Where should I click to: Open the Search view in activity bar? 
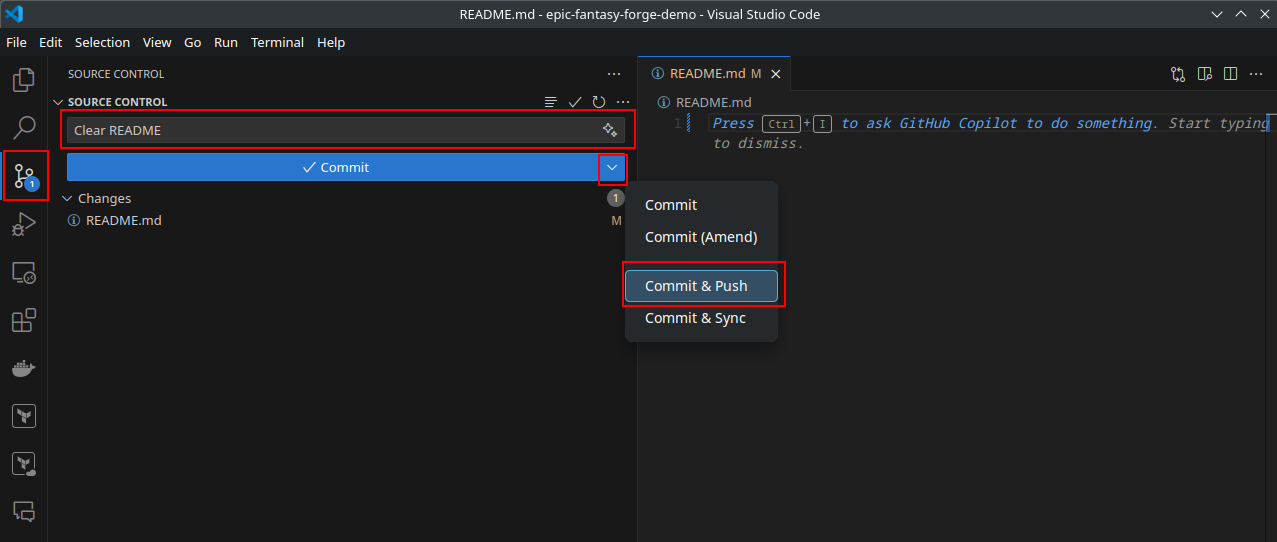(x=24, y=127)
